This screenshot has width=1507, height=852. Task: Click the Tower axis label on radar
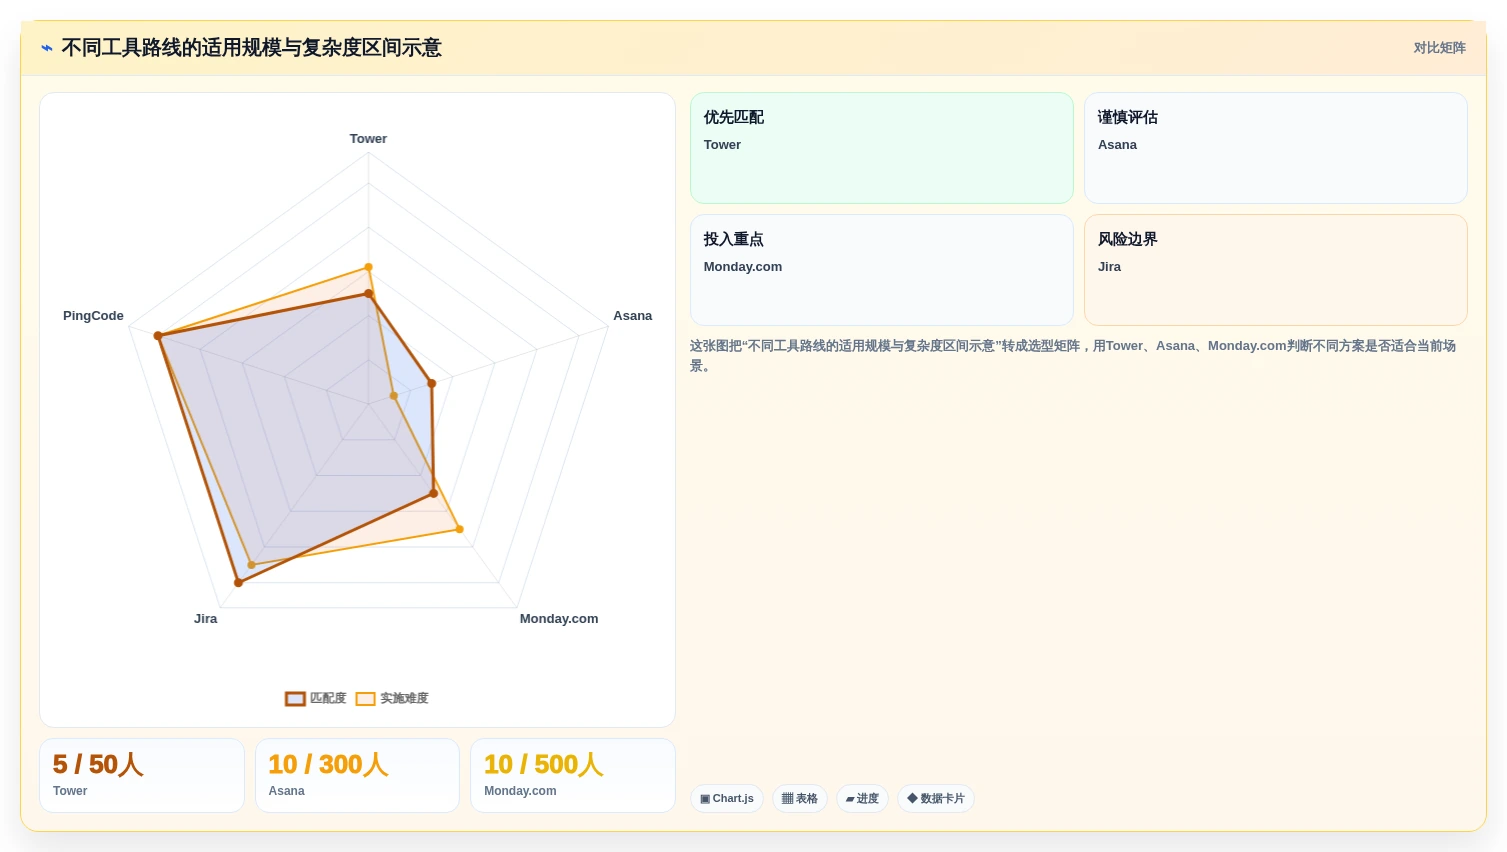pos(368,139)
